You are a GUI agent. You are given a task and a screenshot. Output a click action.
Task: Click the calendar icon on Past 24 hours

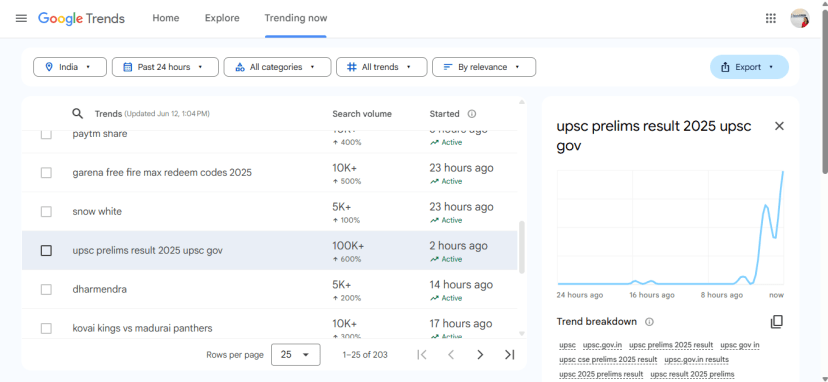127,67
